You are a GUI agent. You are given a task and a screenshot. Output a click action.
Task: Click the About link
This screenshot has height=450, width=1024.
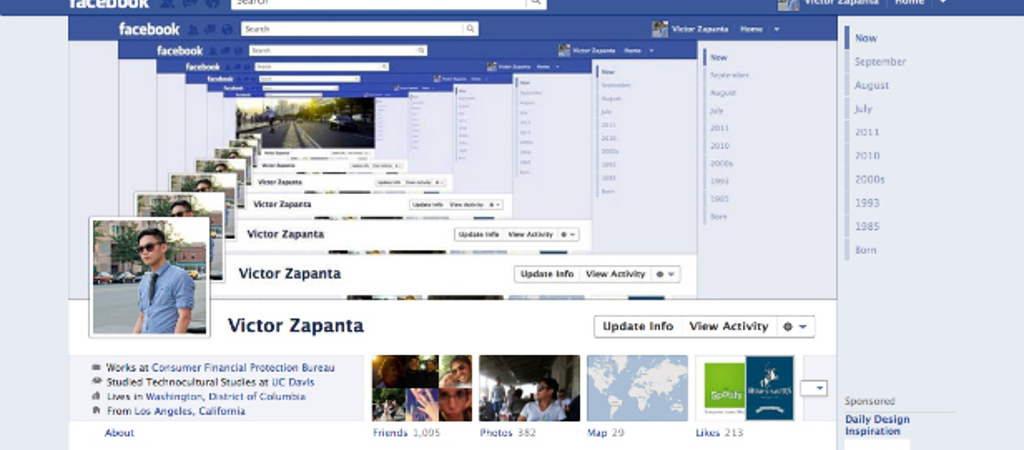(x=120, y=432)
